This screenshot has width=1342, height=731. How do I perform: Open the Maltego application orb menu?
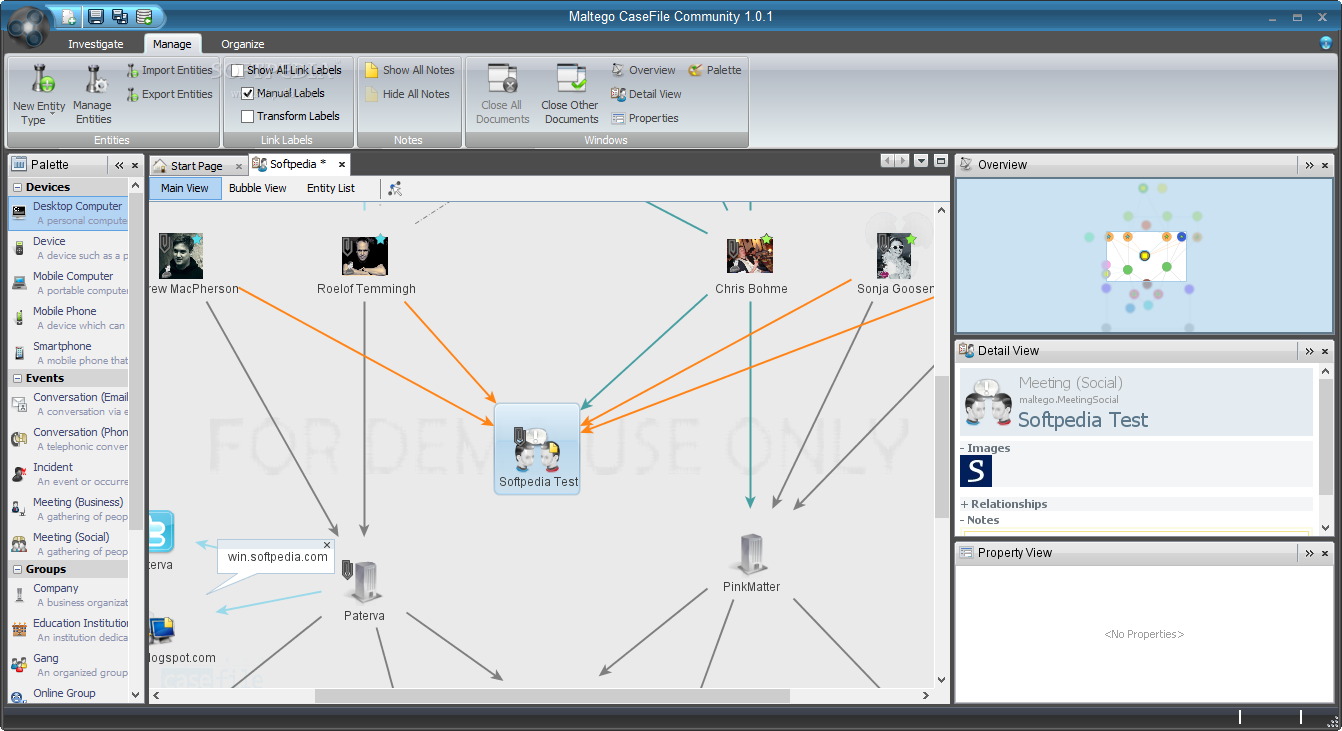[29, 25]
